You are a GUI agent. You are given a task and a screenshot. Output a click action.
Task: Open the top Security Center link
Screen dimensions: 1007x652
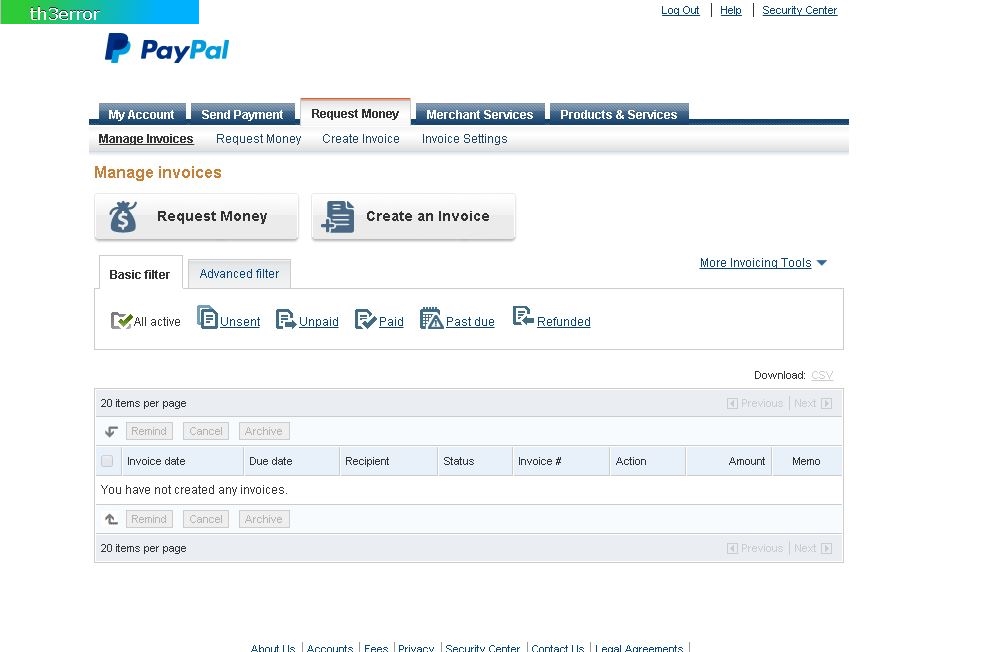click(x=800, y=10)
